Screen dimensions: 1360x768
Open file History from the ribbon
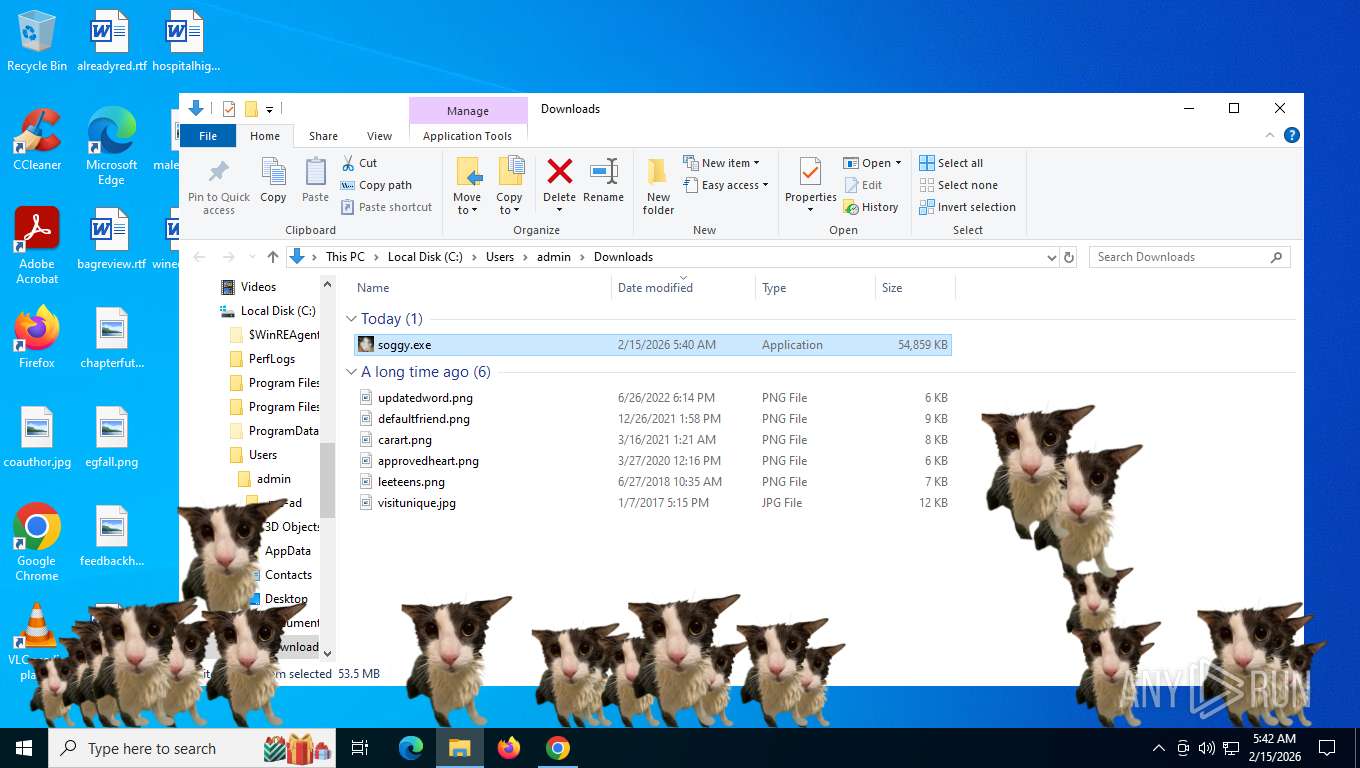click(x=871, y=207)
